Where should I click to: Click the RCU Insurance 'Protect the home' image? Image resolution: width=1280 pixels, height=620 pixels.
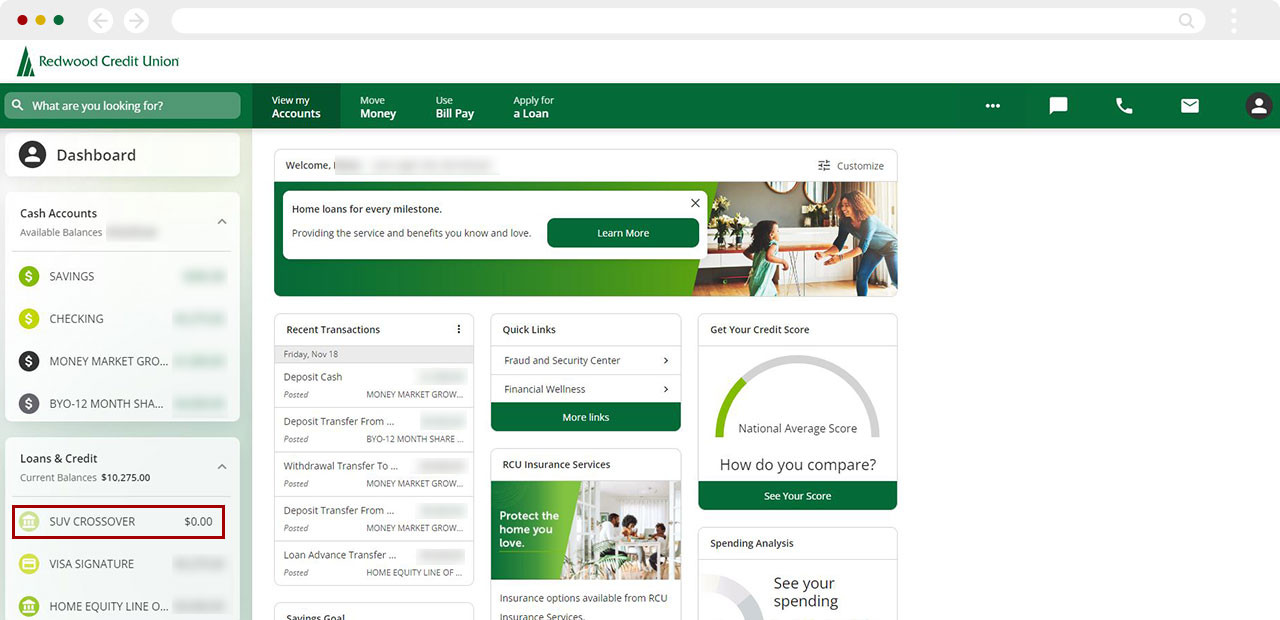(586, 530)
